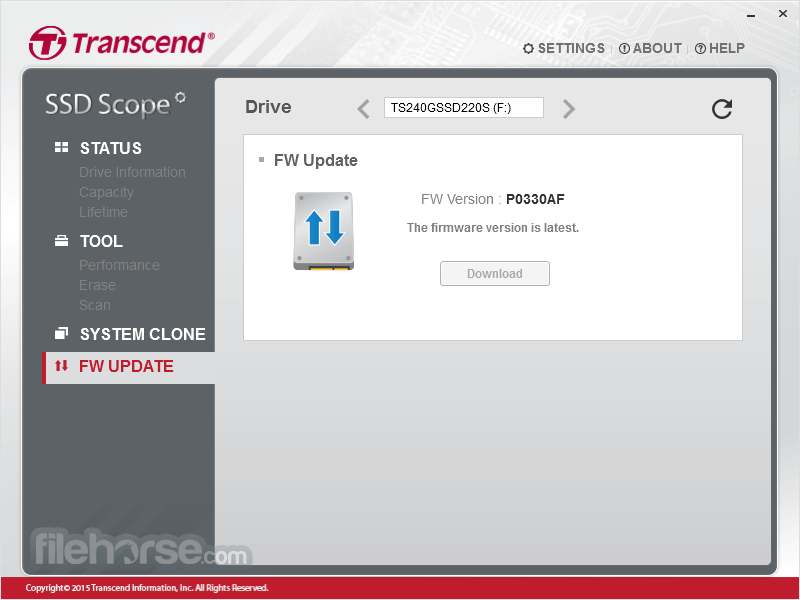Screen dimensions: 800x600
Task: Open the SYSTEM CLONE section
Action: tap(142, 334)
